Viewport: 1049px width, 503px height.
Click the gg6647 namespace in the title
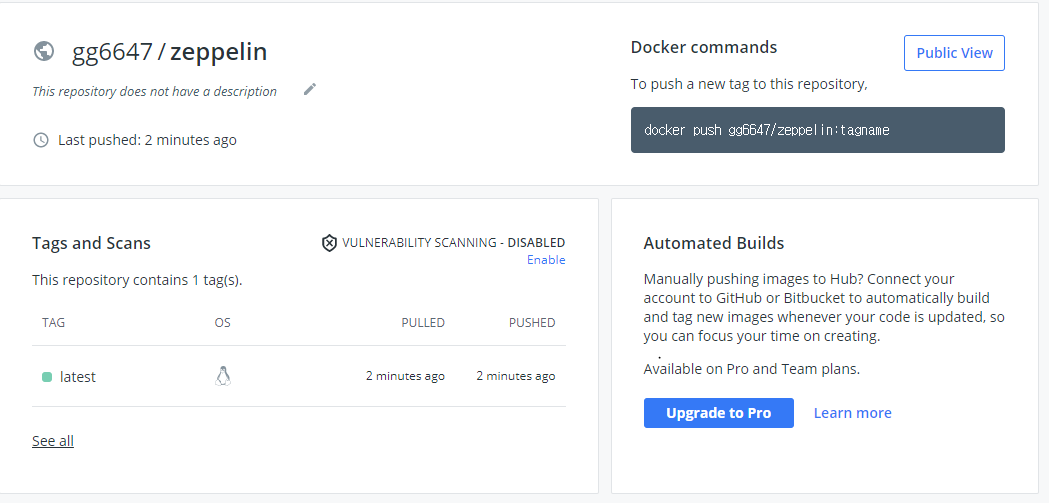click(x=112, y=52)
